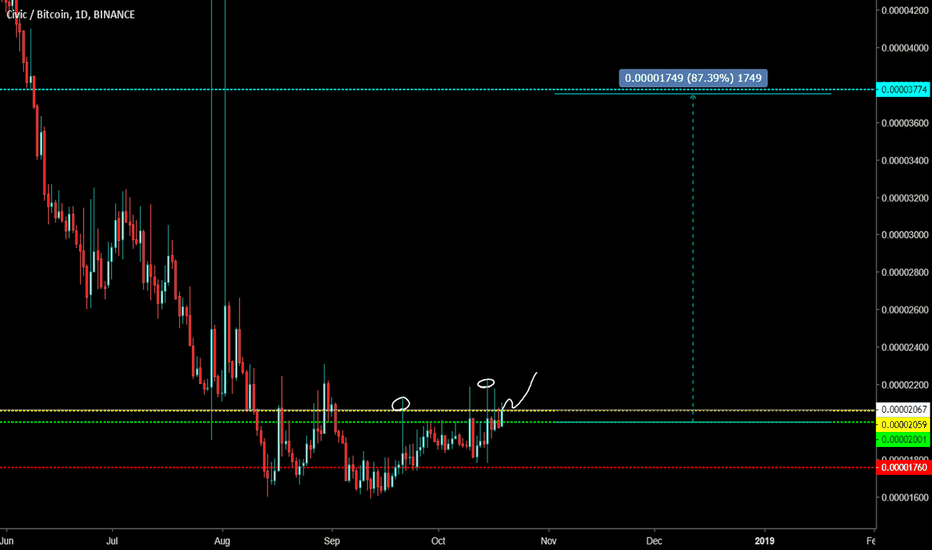This screenshot has width=932, height=550.
Task: Click the Oct label on time axis
Action: pos(438,541)
